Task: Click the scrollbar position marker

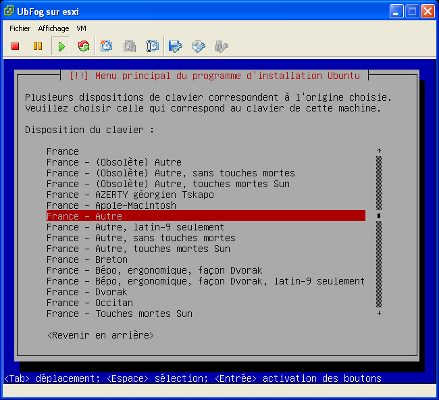Action: (379, 216)
